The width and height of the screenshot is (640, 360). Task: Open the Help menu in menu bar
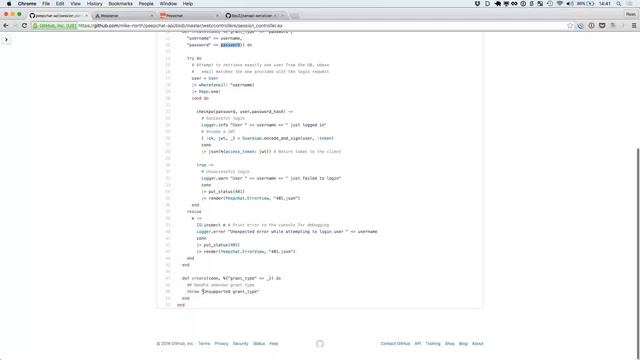tap(188, 4)
